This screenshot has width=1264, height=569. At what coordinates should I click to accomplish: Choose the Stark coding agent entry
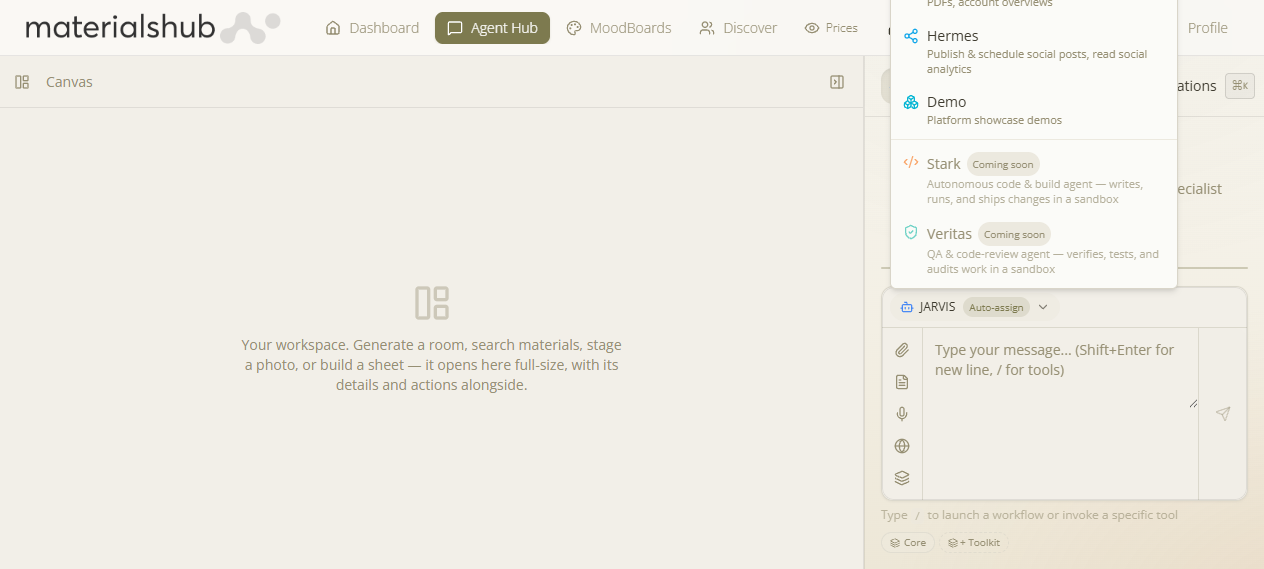(x=1033, y=179)
